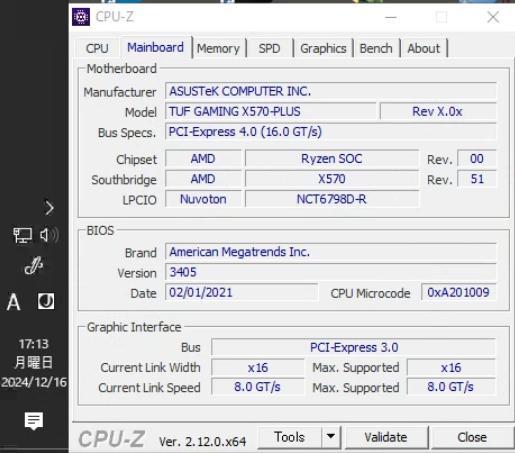Click the Close button at bottom
The width and height of the screenshot is (515, 453).
click(472, 437)
